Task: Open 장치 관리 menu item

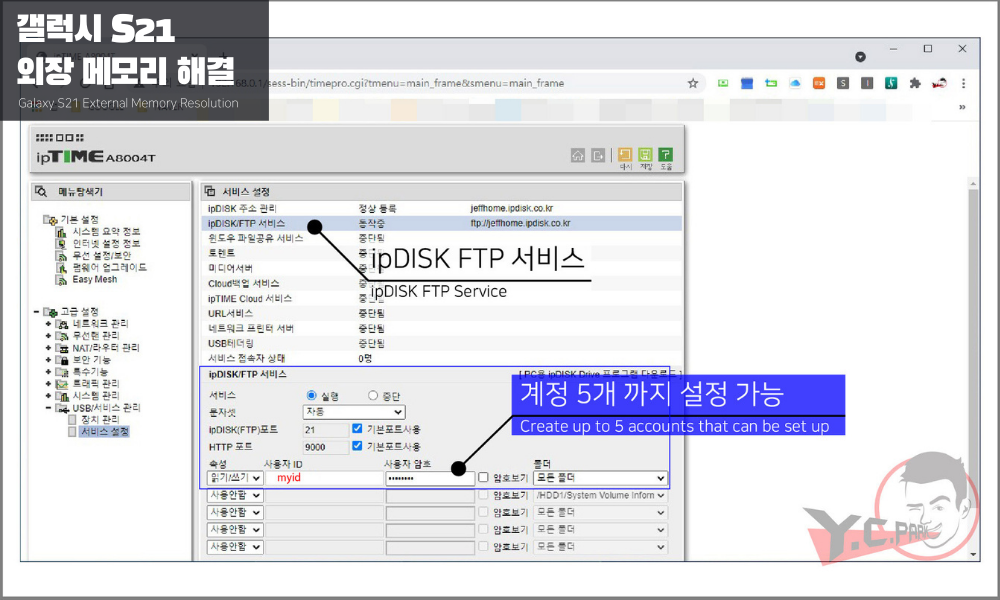Action: point(99,420)
